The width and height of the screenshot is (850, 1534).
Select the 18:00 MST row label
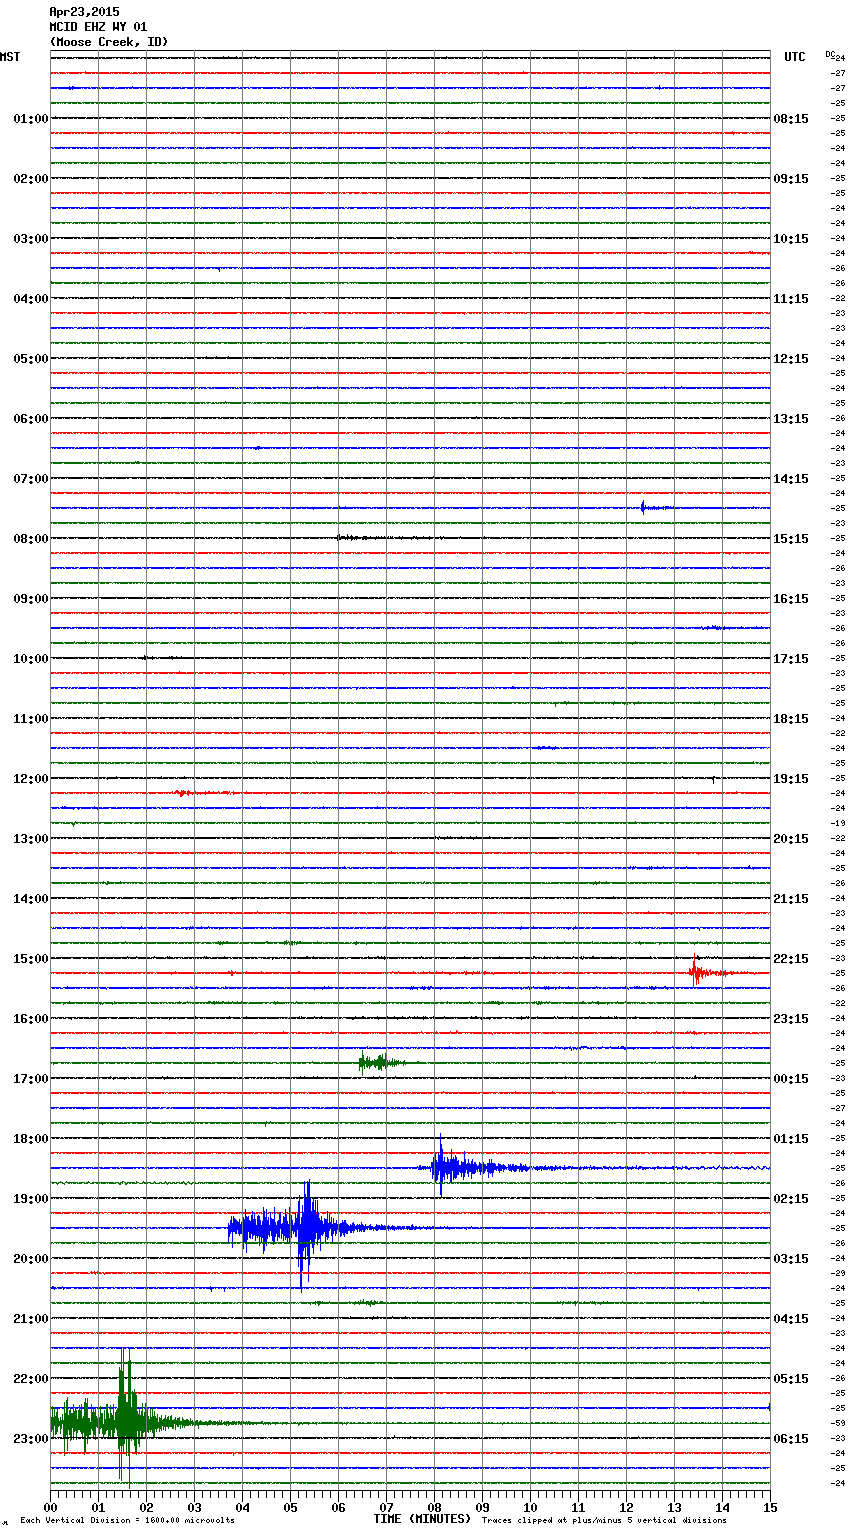point(31,1139)
